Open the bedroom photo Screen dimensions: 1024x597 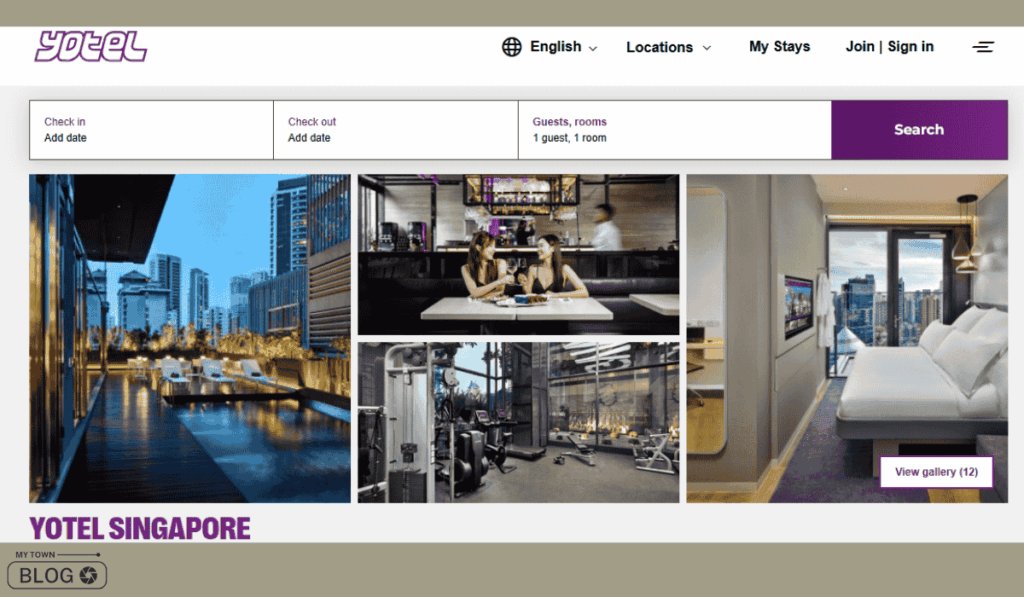click(847, 338)
